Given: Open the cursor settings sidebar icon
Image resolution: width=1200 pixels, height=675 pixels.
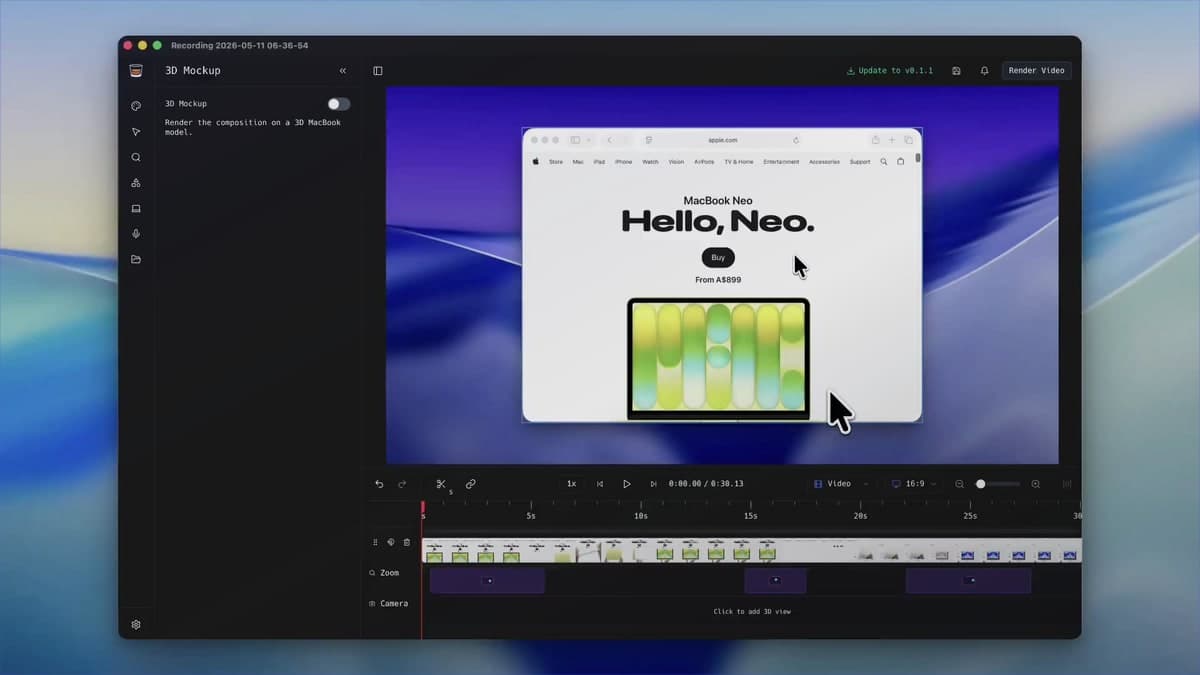Looking at the screenshot, I should point(136,132).
